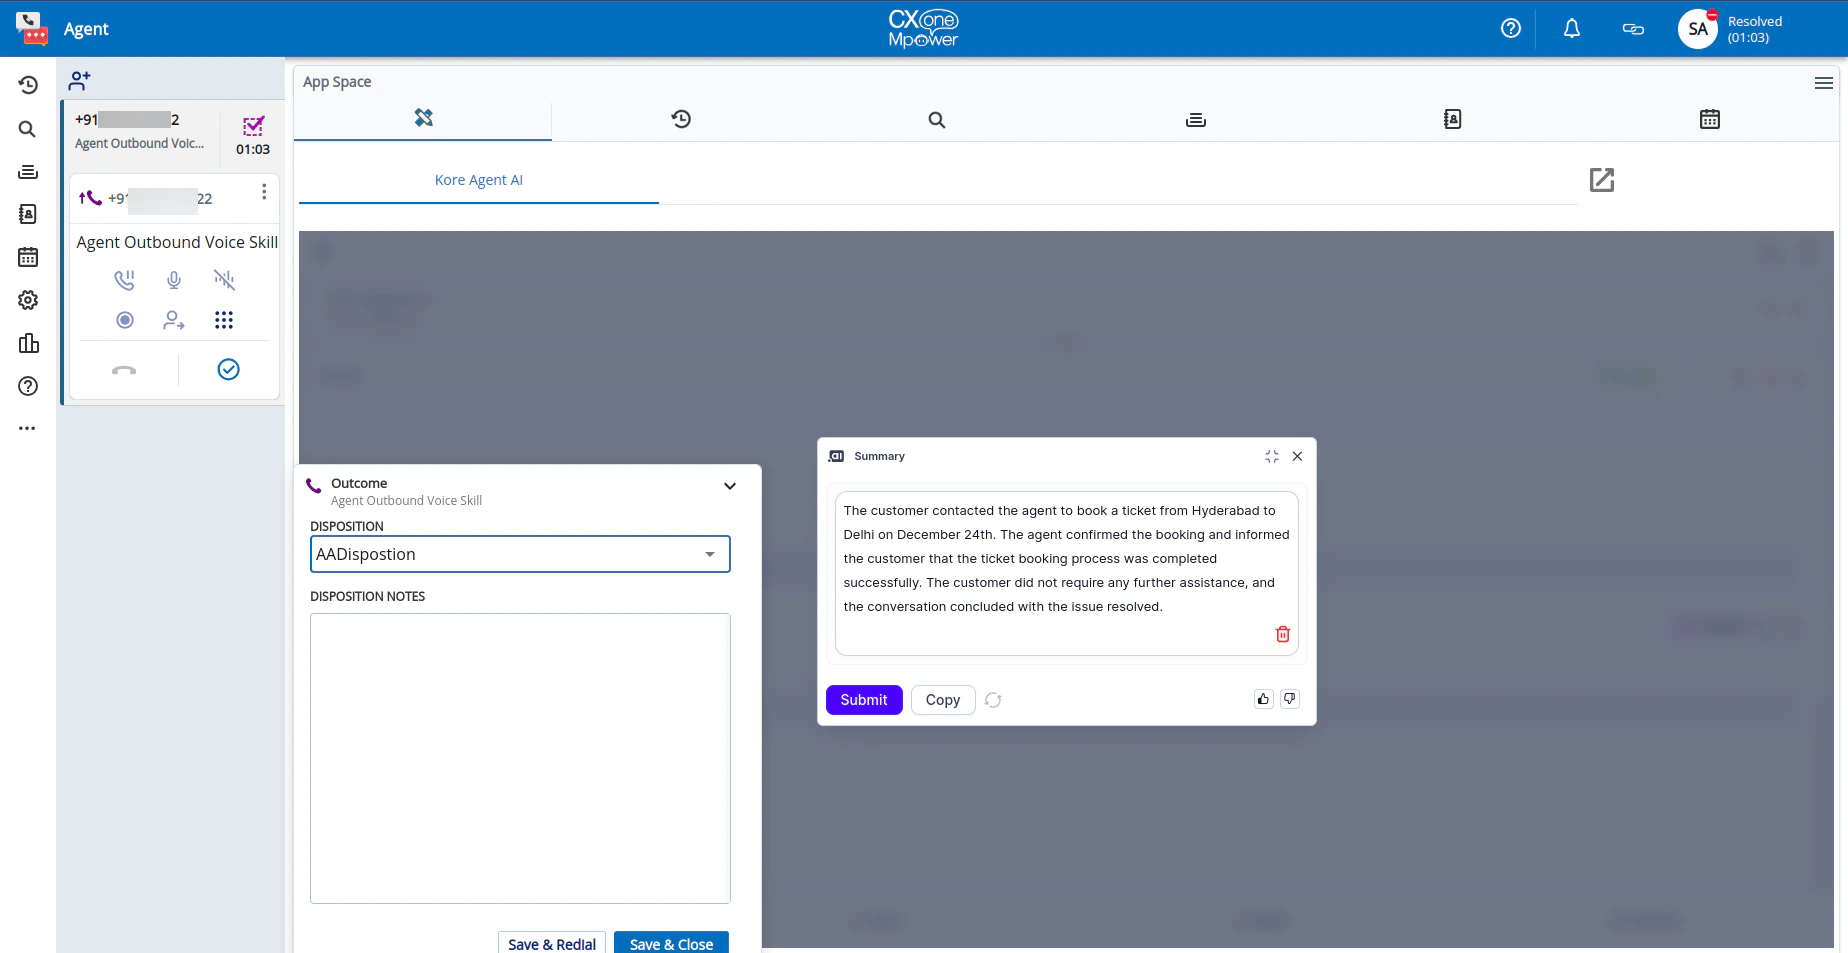Open the header help question-mark icon

point(1511,29)
